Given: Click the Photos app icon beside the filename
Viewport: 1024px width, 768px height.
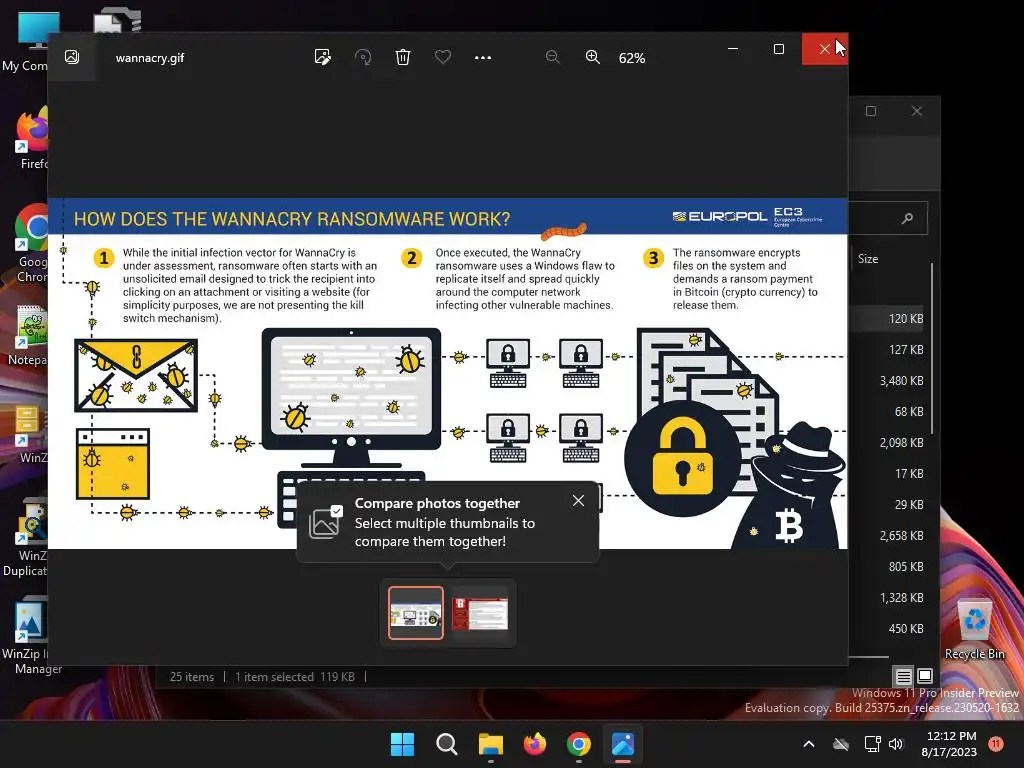Looking at the screenshot, I should tap(72, 57).
